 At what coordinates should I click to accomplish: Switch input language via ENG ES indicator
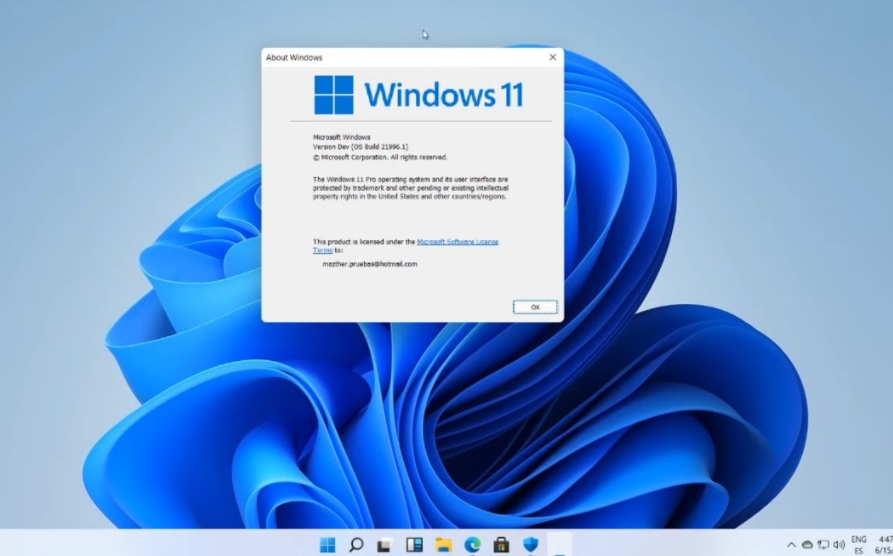858,545
